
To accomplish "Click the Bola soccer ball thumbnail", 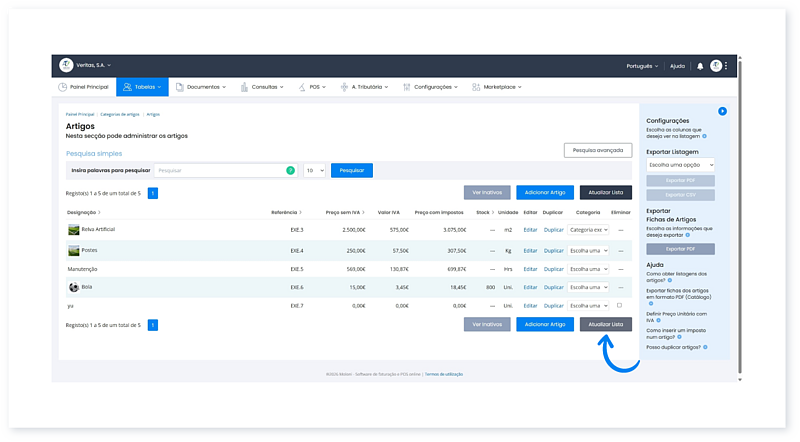I will coord(73,287).
